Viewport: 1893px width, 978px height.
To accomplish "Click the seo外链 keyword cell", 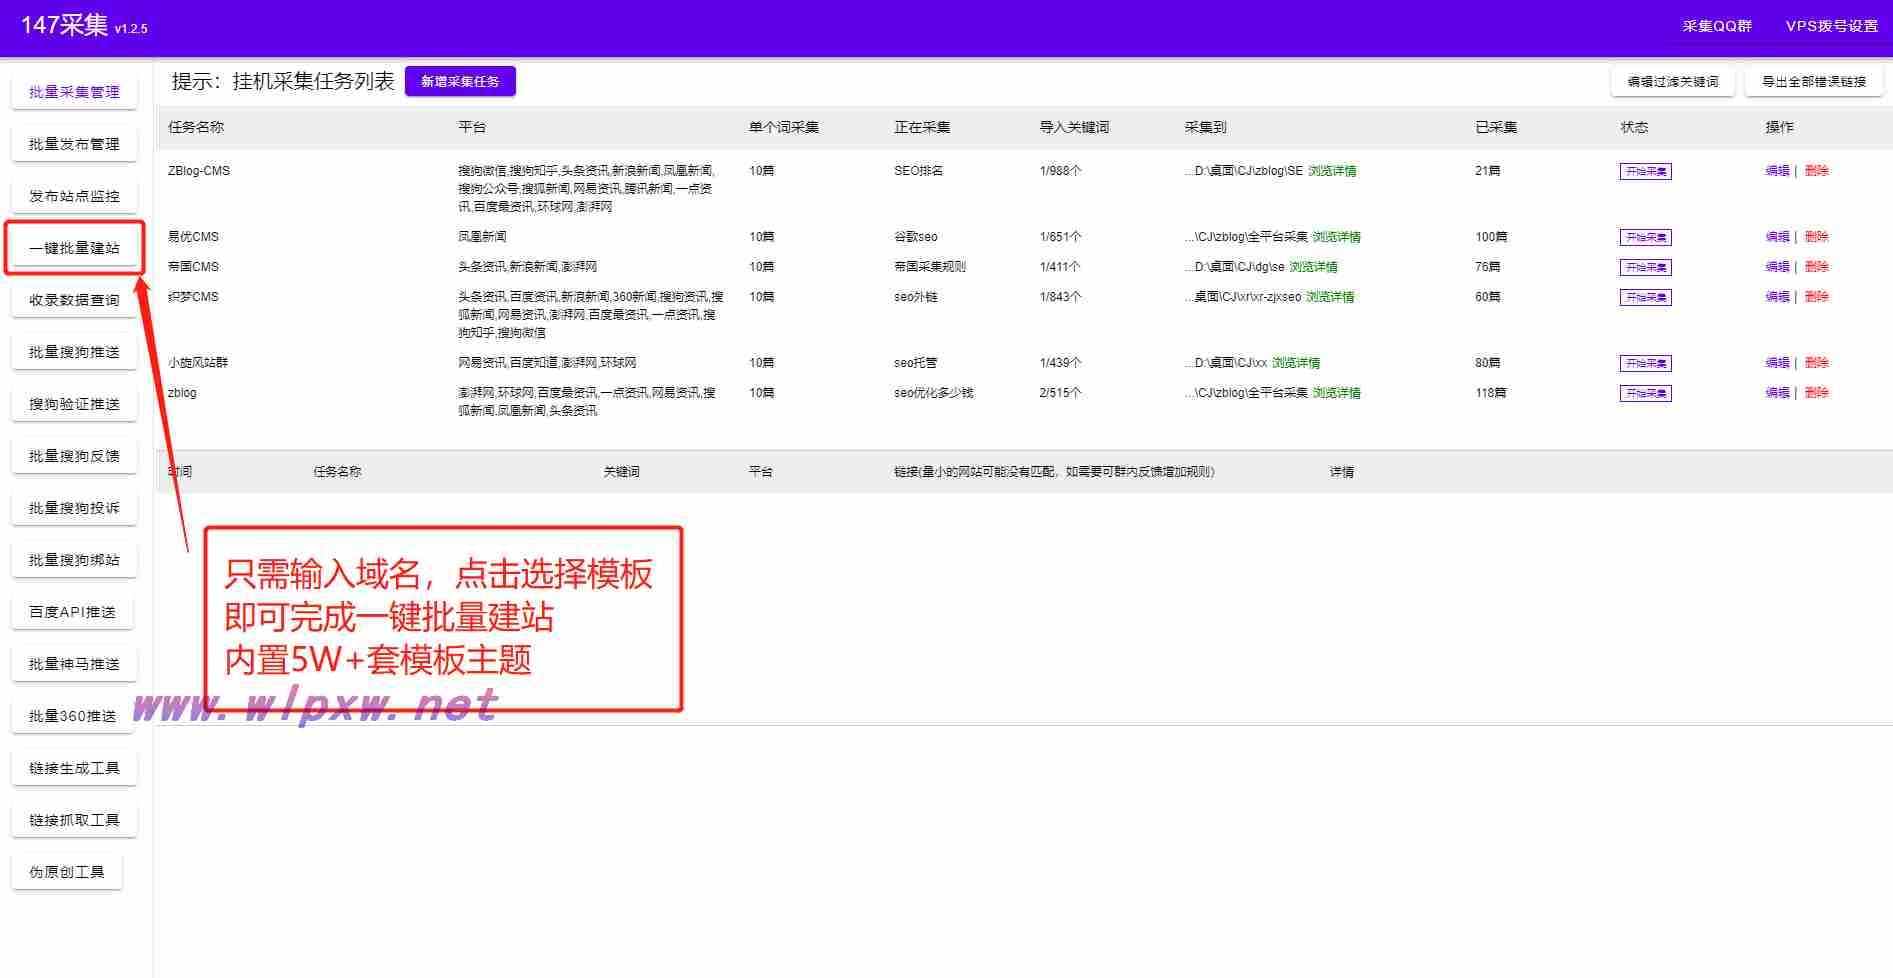I will click(x=916, y=297).
